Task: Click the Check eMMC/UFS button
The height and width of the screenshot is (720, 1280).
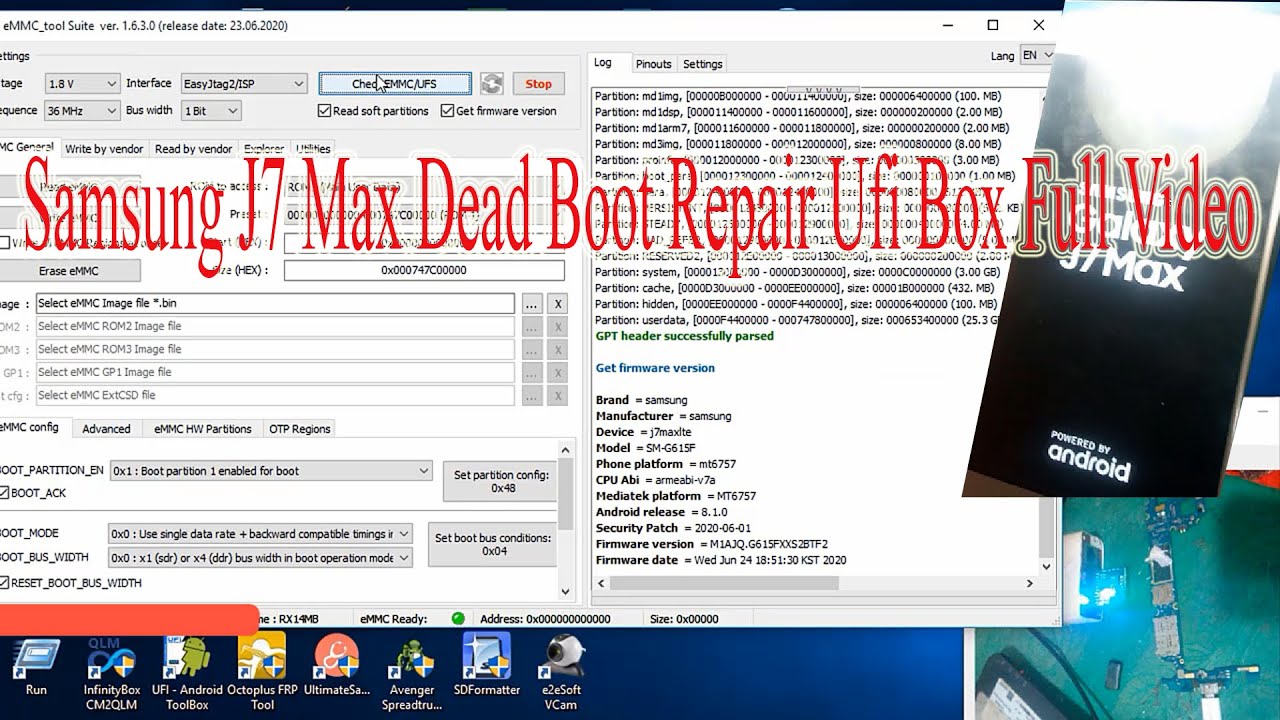Action: 394,84
